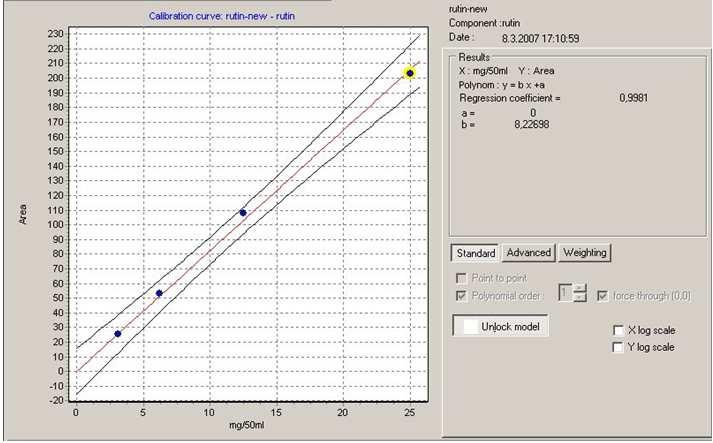Increase polynomial order with up arrow

580,289
